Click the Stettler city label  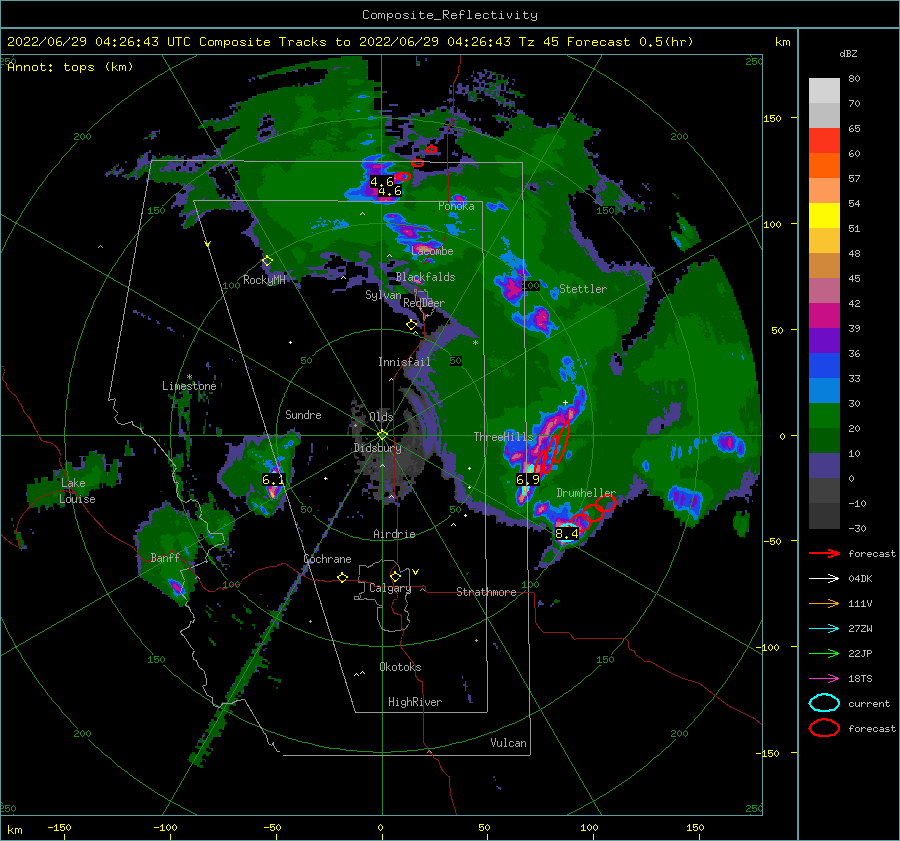pos(583,289)
